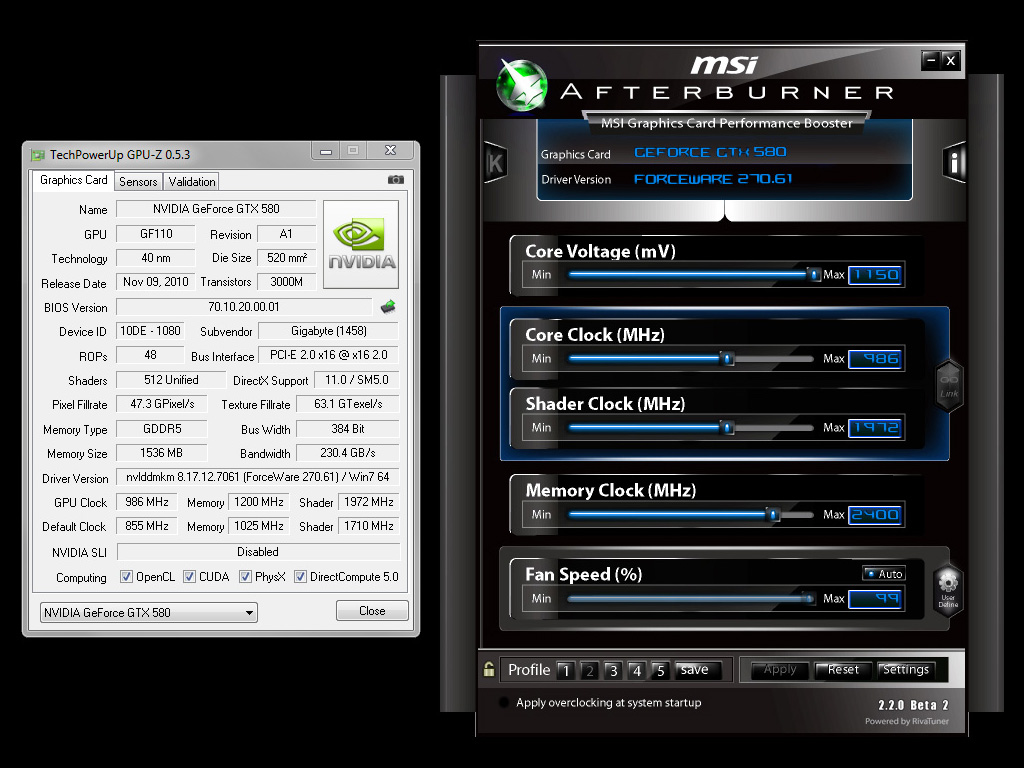Screen dimensions: 1024x768
Task: Click the Pixel Fillrate value 47.3 GPixel/s
Action: [162, 404]
